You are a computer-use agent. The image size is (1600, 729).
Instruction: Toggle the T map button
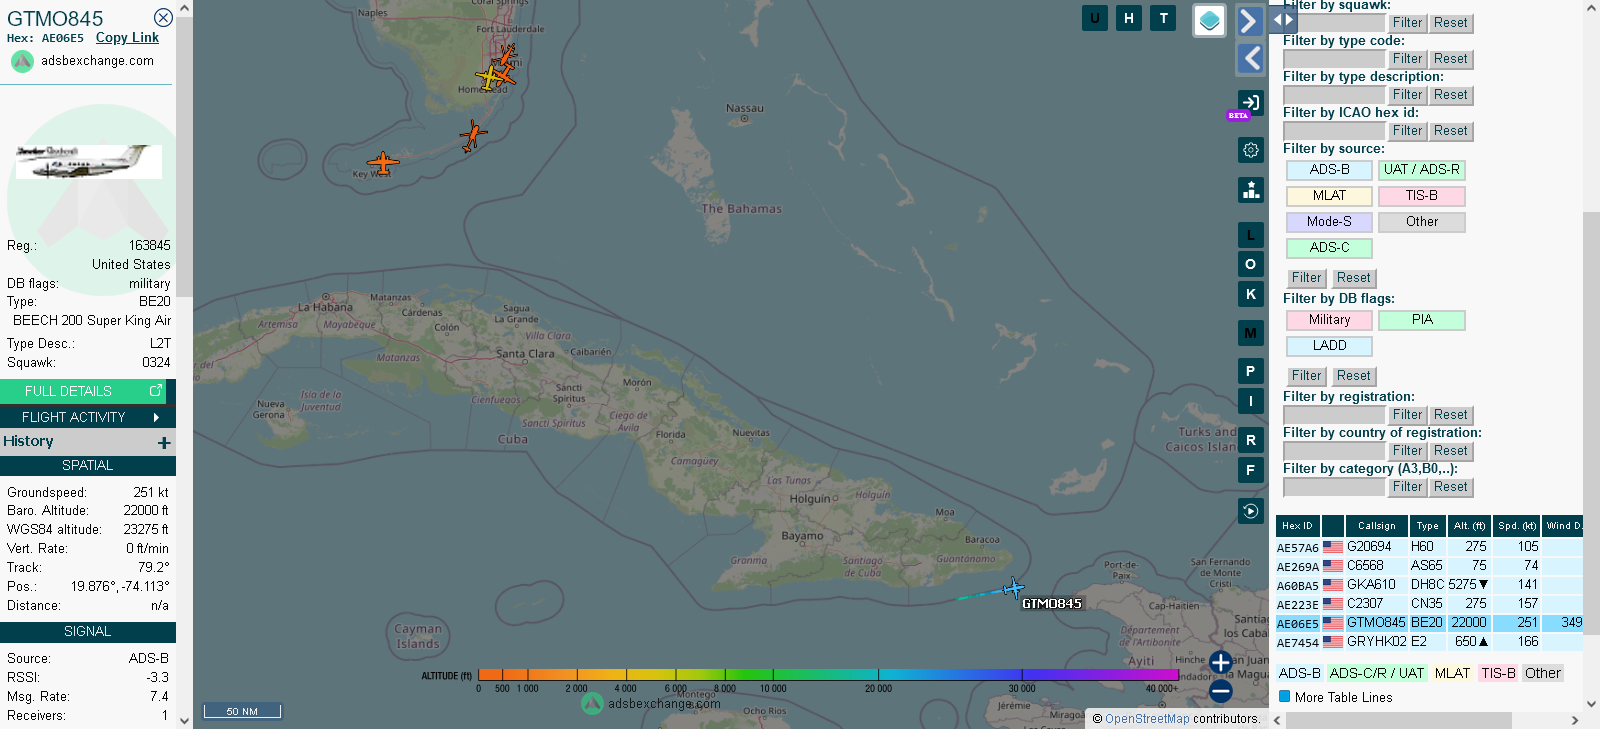point(1163,18)
